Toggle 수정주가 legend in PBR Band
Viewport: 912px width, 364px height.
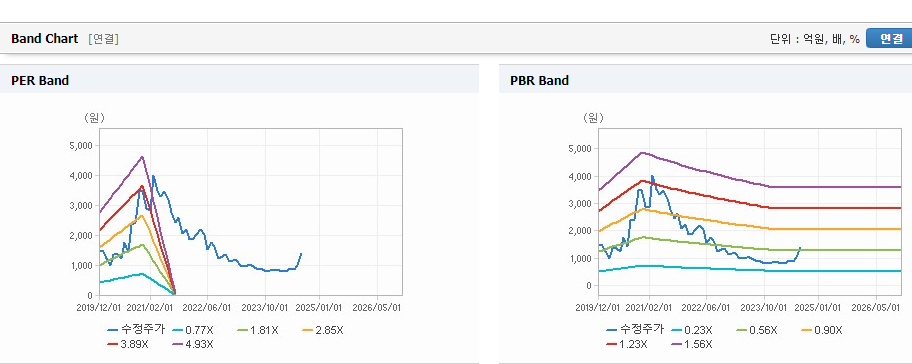tap(636, 330)
